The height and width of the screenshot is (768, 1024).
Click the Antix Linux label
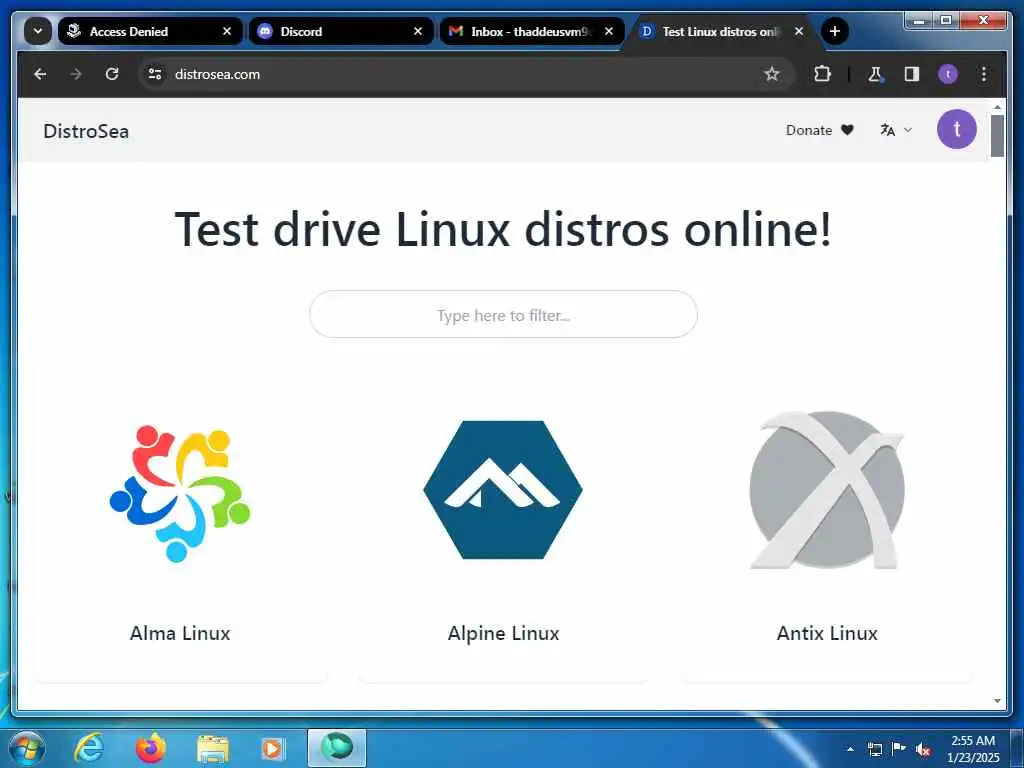click(x=827, y=633)
